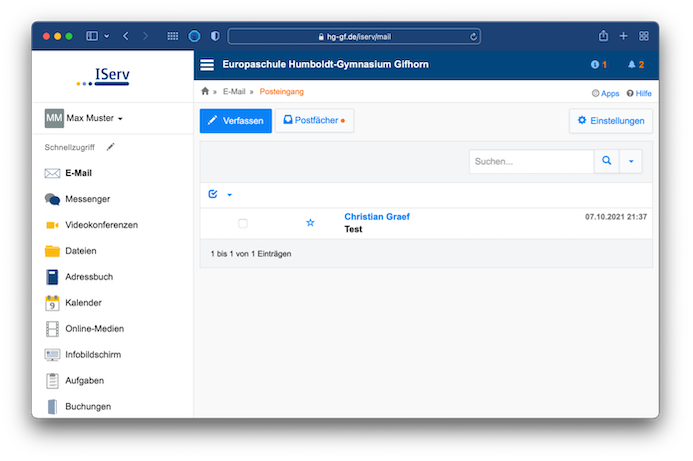This screenshot has width=693, height=461.
Task: Click the magnifier search button
Action: pos(606,161)
